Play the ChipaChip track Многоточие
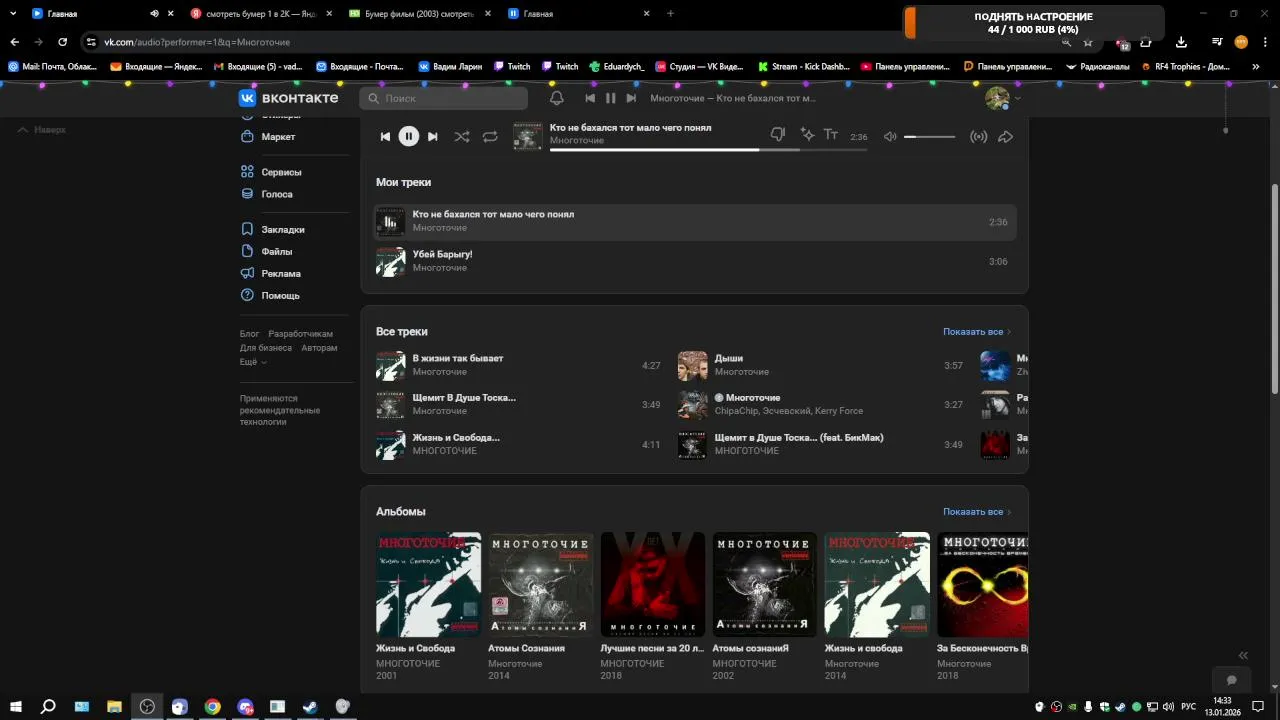 tap(821, 405)
